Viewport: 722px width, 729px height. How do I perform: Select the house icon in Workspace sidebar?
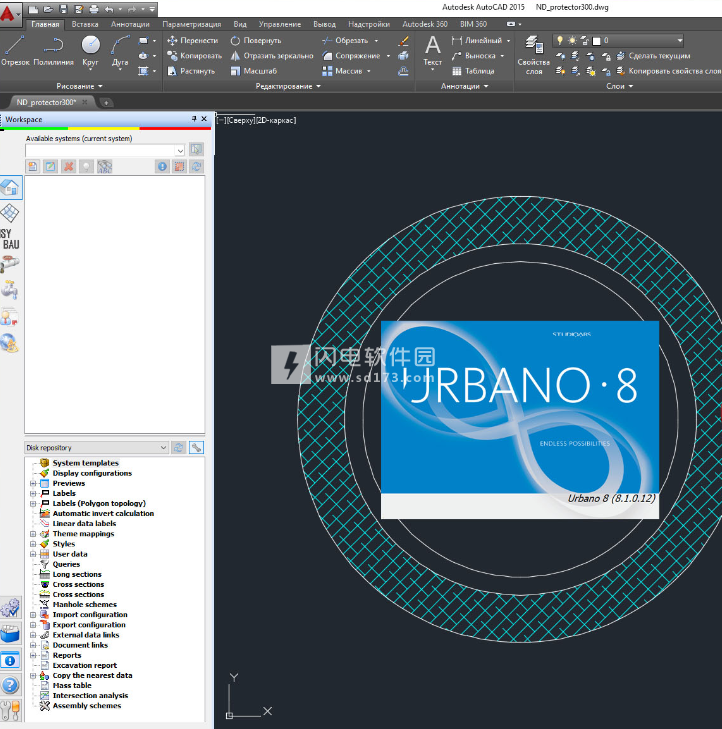(11, 188)
